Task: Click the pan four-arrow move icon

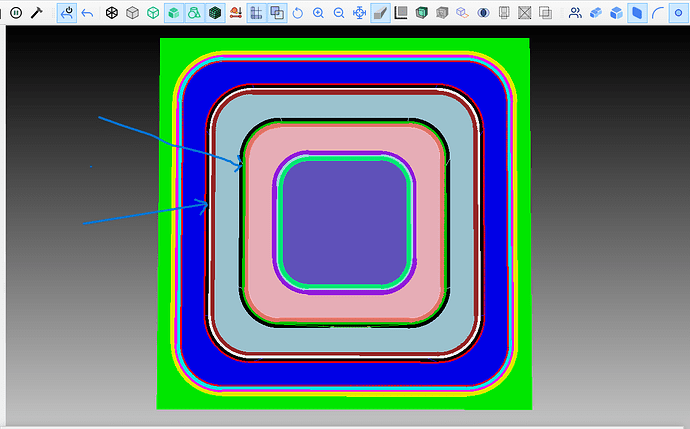Action: (359, 13)
